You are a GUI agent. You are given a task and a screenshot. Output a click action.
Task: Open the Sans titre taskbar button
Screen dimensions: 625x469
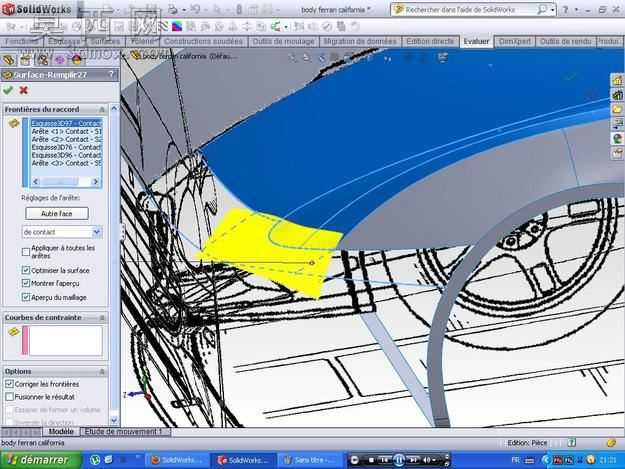pyautogui.click(x=309, y=460)
